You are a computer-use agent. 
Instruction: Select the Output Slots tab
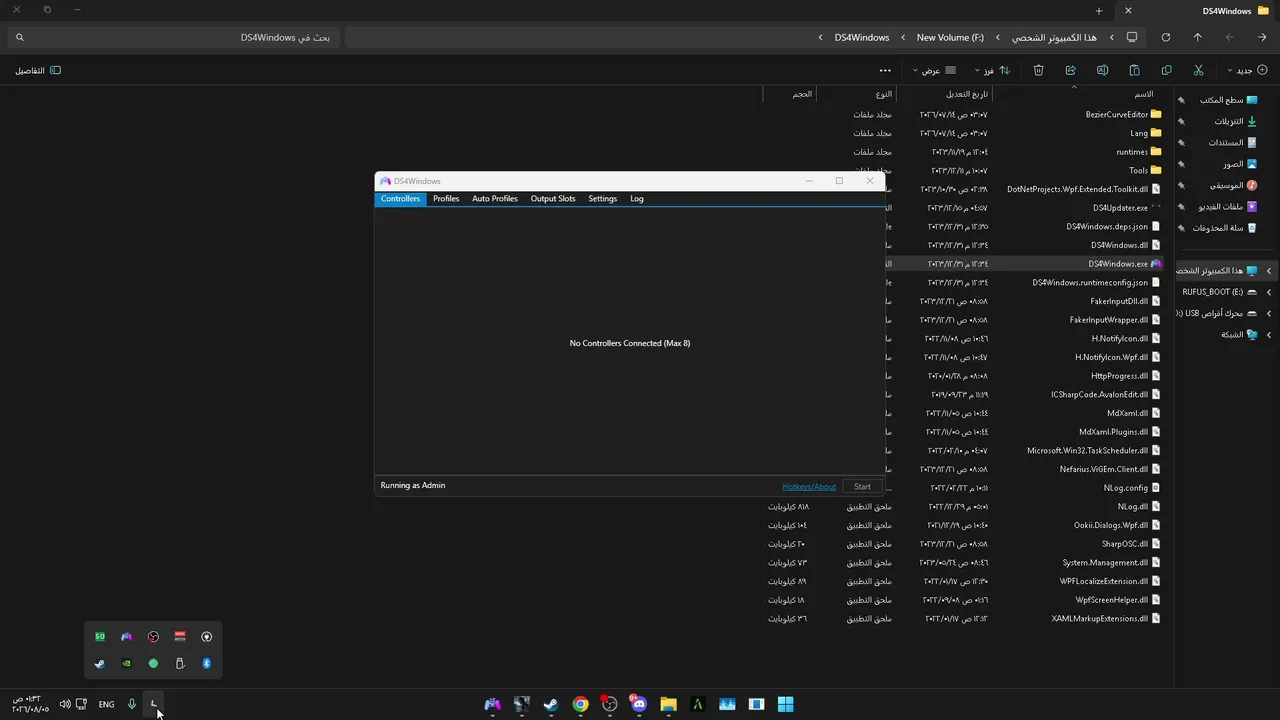pyautogui.click(x=553, y=199)
